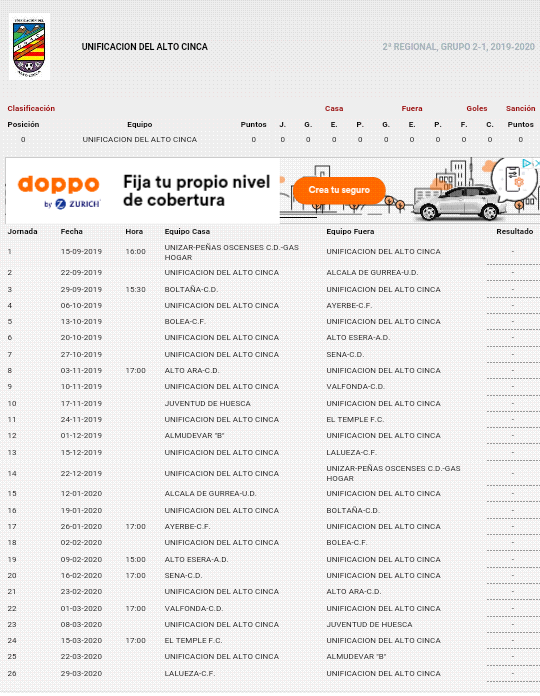Open SENA-C.D. home team in jornada 20
This screenshot has width=540, height=696.
183,576
